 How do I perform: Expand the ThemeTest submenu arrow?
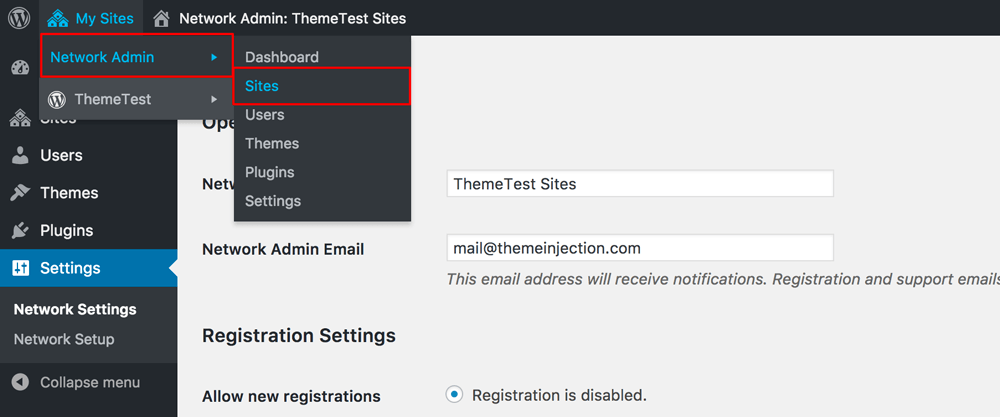[x=214, y=99]
